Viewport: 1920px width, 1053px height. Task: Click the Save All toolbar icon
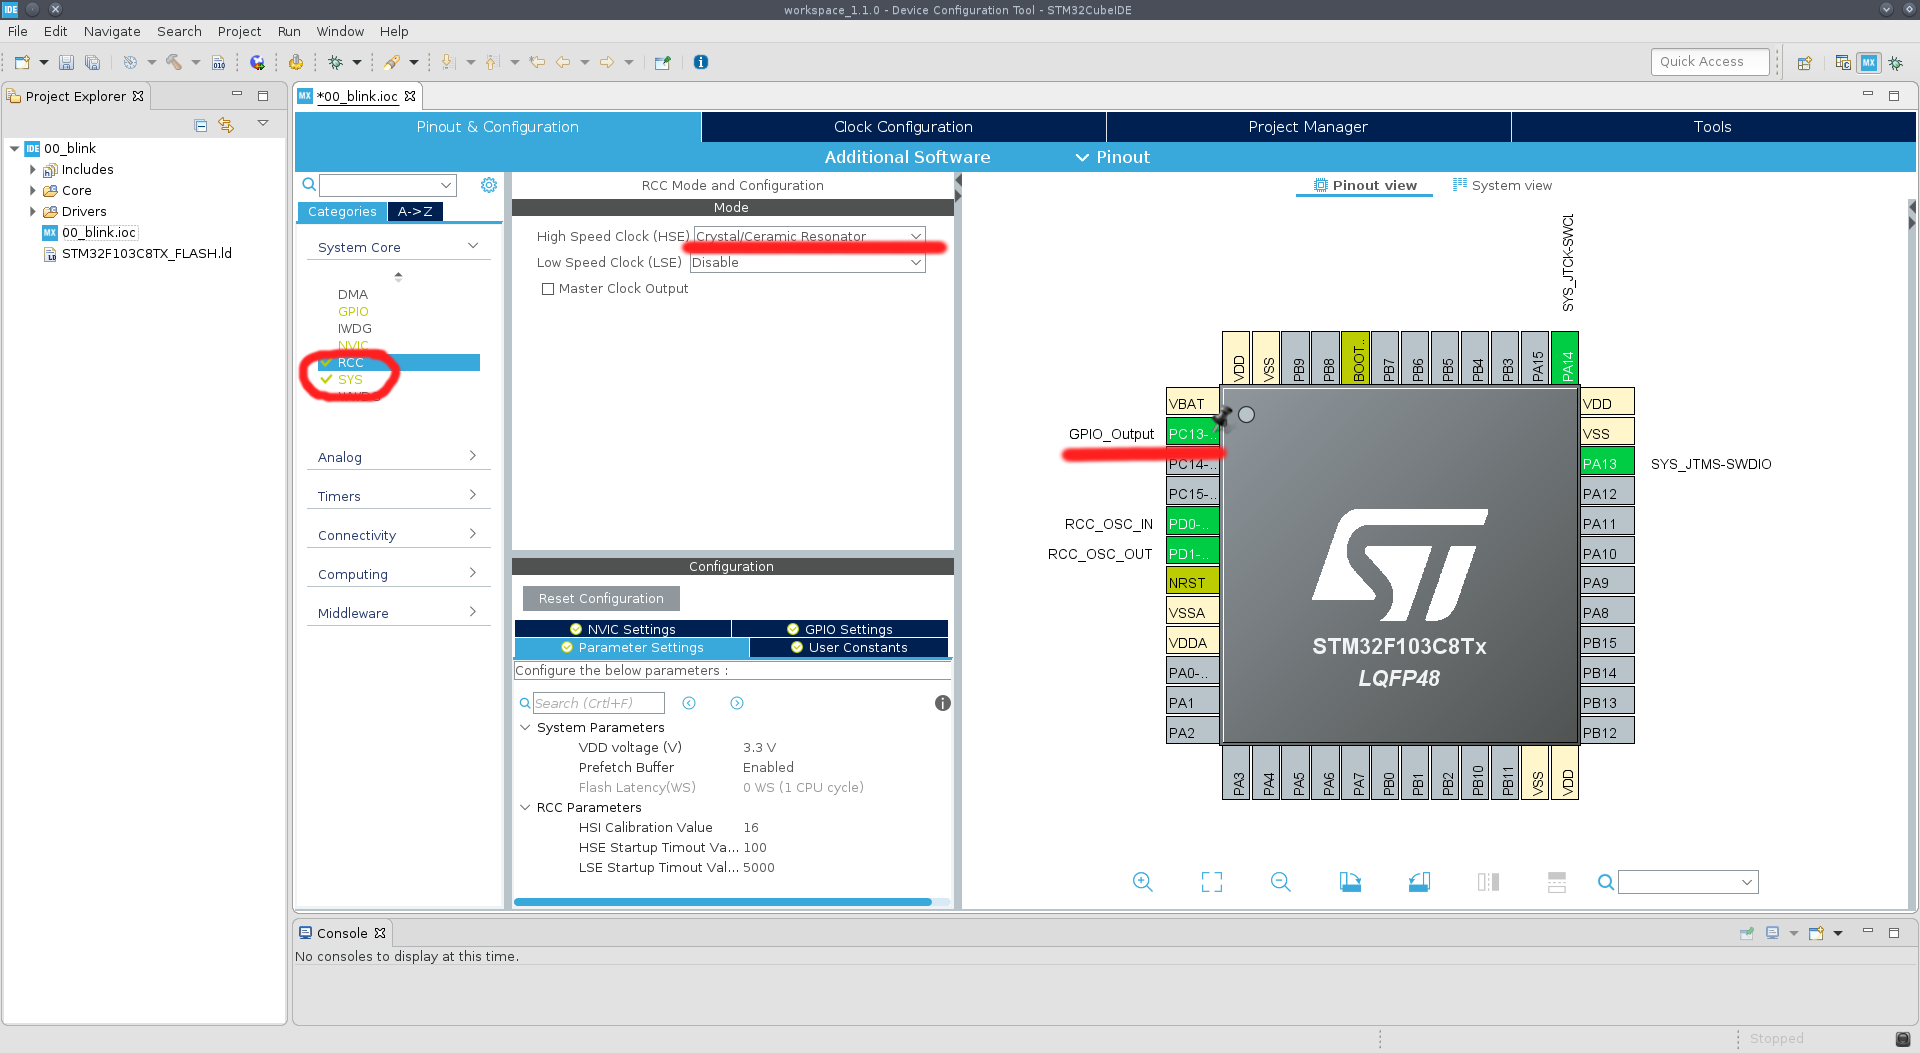pos(92,62)
